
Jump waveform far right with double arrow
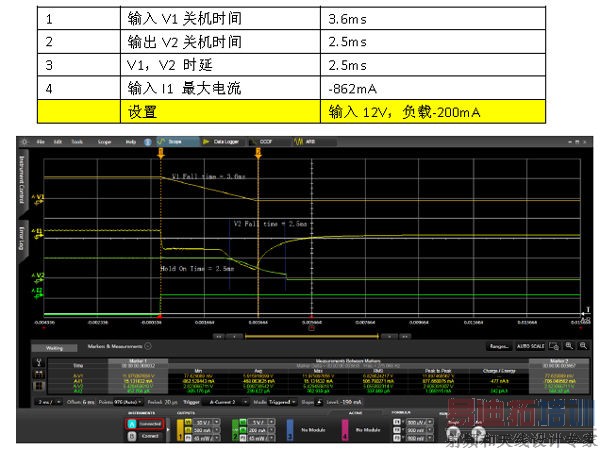point(405,337)
